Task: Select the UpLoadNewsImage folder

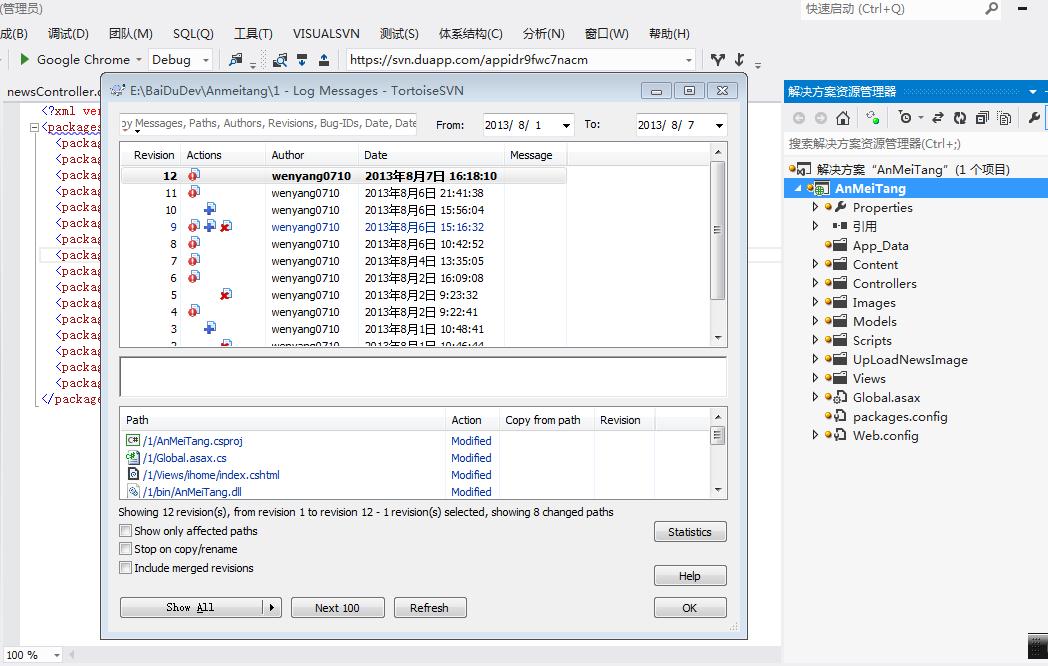Action: (x=910, y=360)
